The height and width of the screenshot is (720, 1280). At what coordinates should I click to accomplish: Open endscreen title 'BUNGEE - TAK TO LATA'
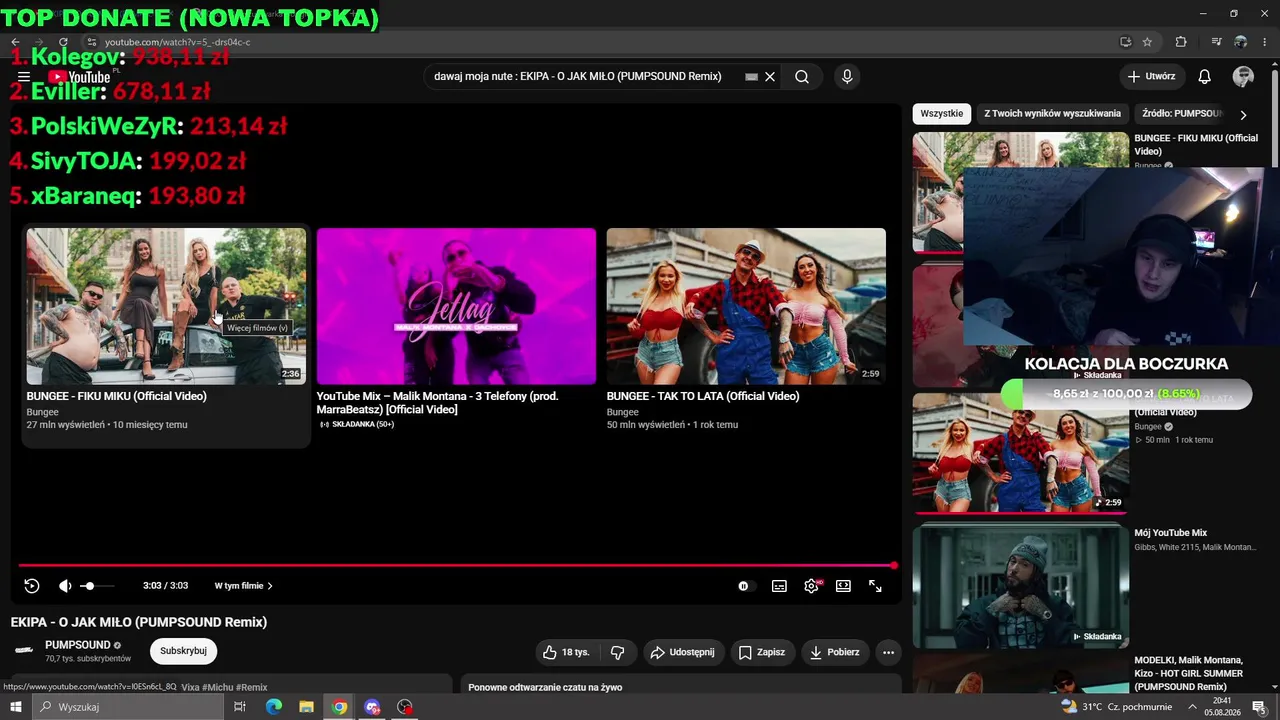coord(703,396)
